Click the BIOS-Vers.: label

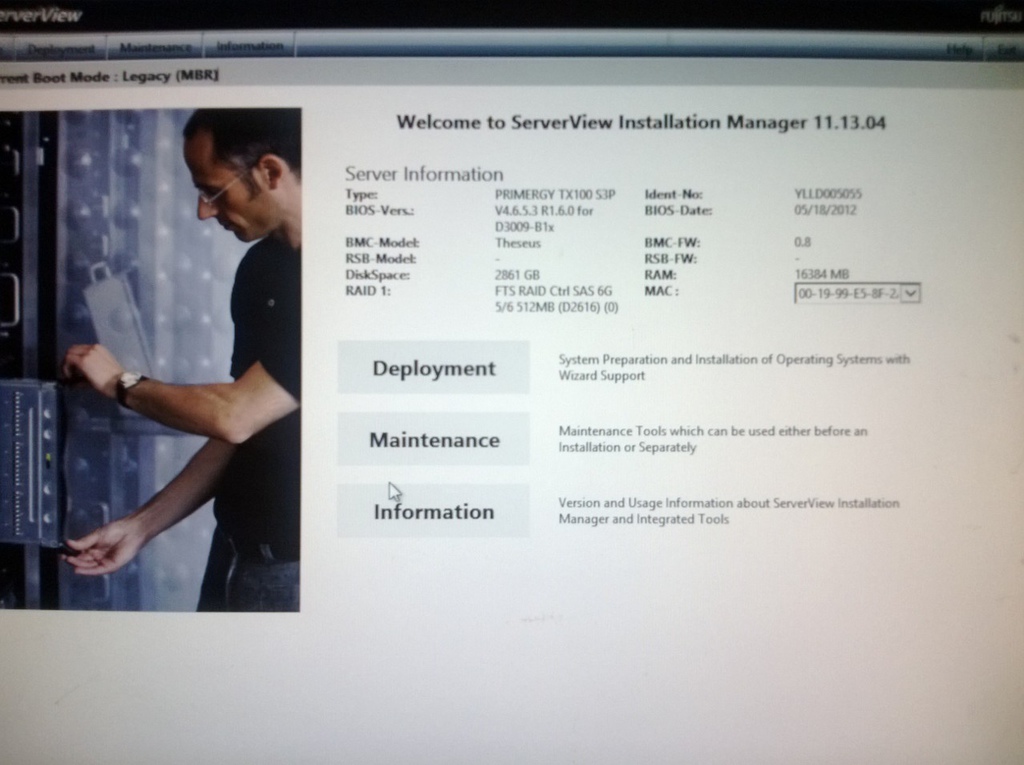(x=379, y=210)
